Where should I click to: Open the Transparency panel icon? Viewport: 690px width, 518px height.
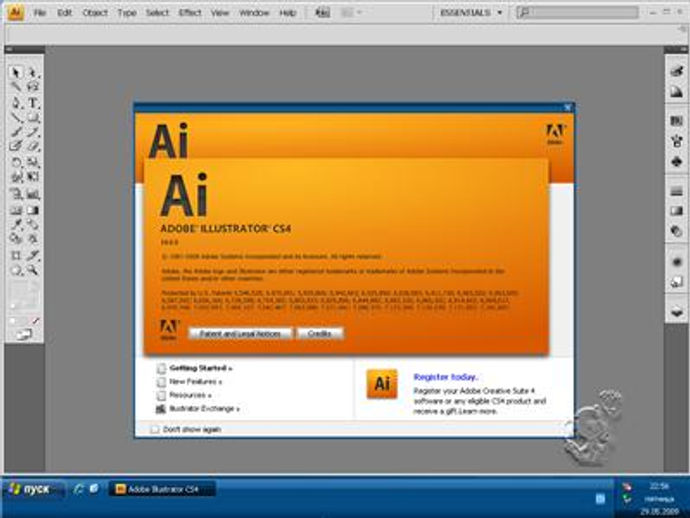676,231
